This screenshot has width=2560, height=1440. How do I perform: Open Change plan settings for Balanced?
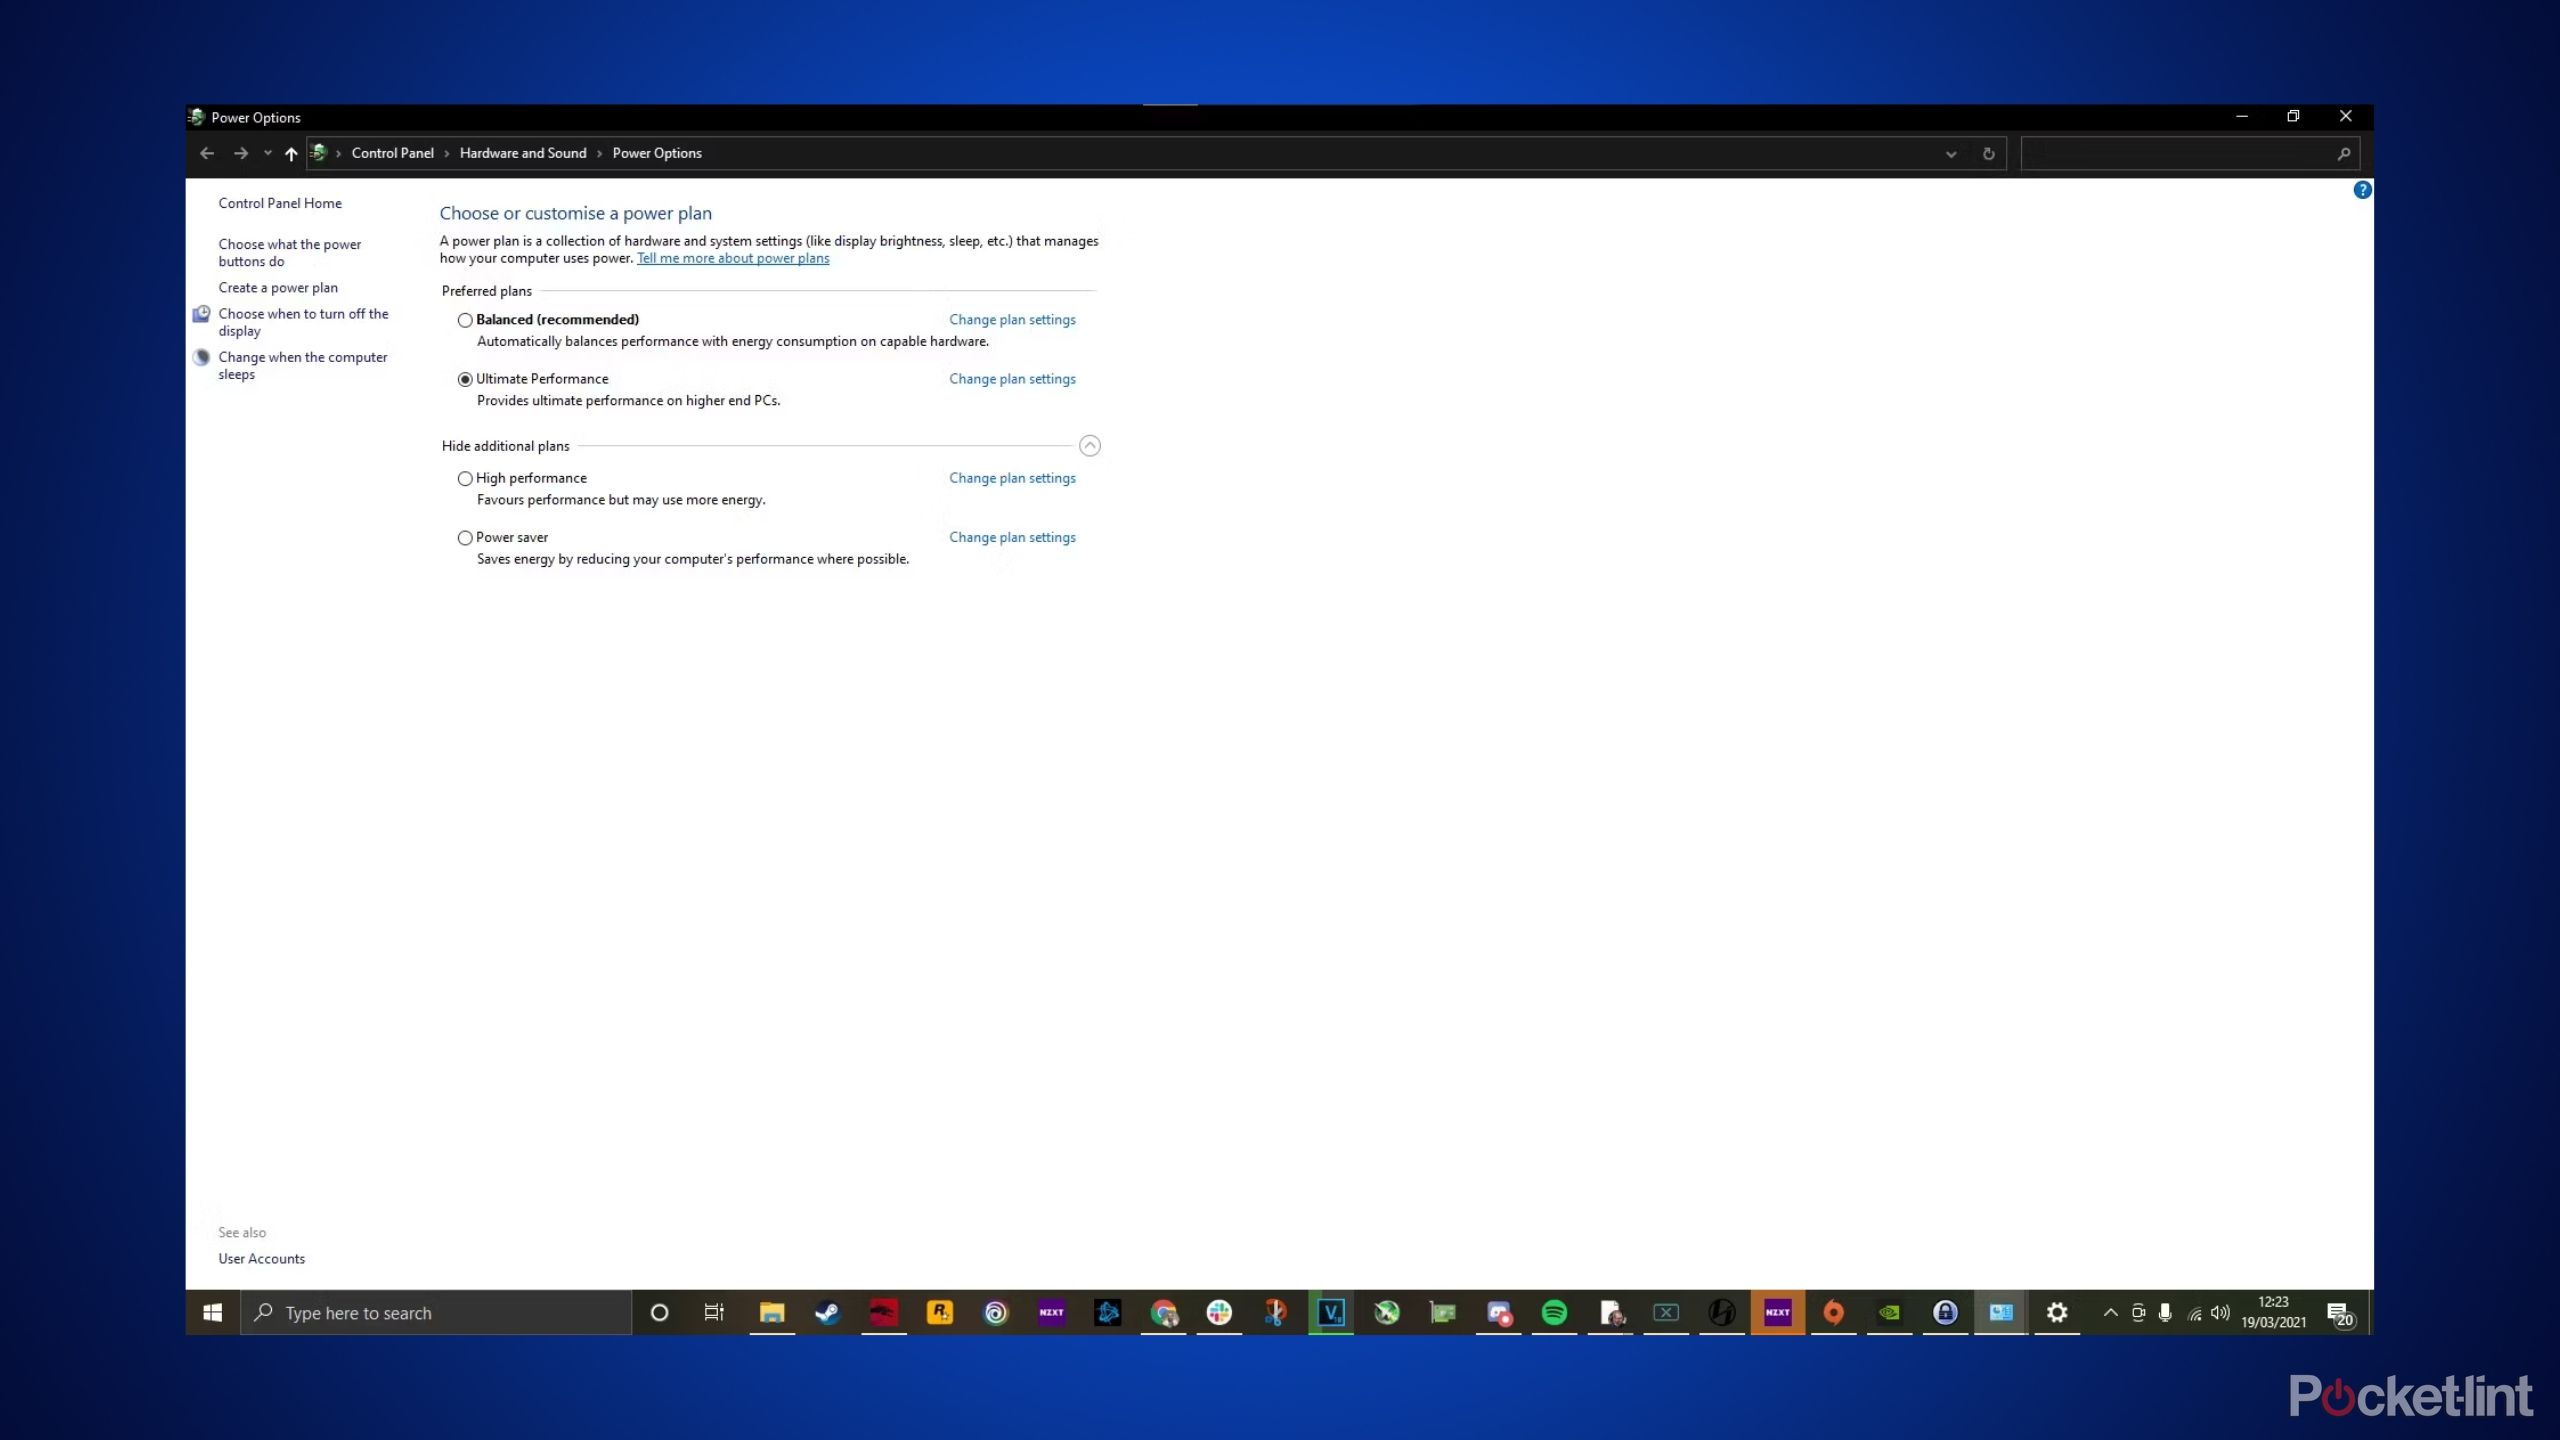click(x=1011, y=318)
